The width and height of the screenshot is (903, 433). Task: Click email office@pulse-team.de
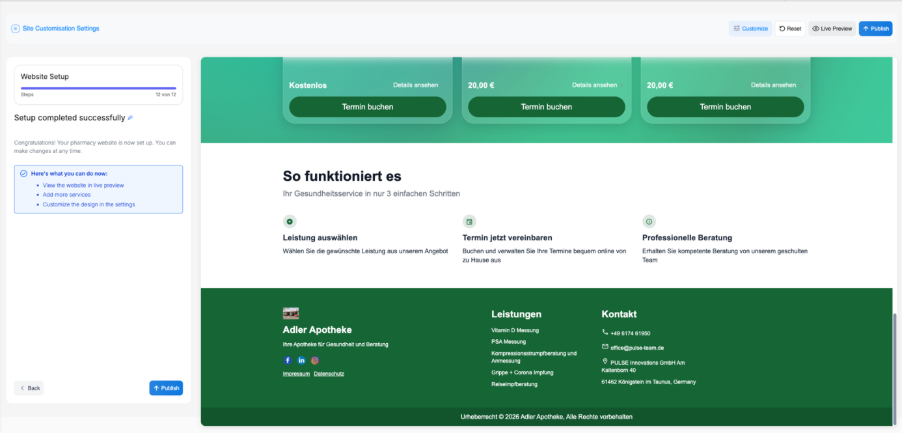[638, 348]
